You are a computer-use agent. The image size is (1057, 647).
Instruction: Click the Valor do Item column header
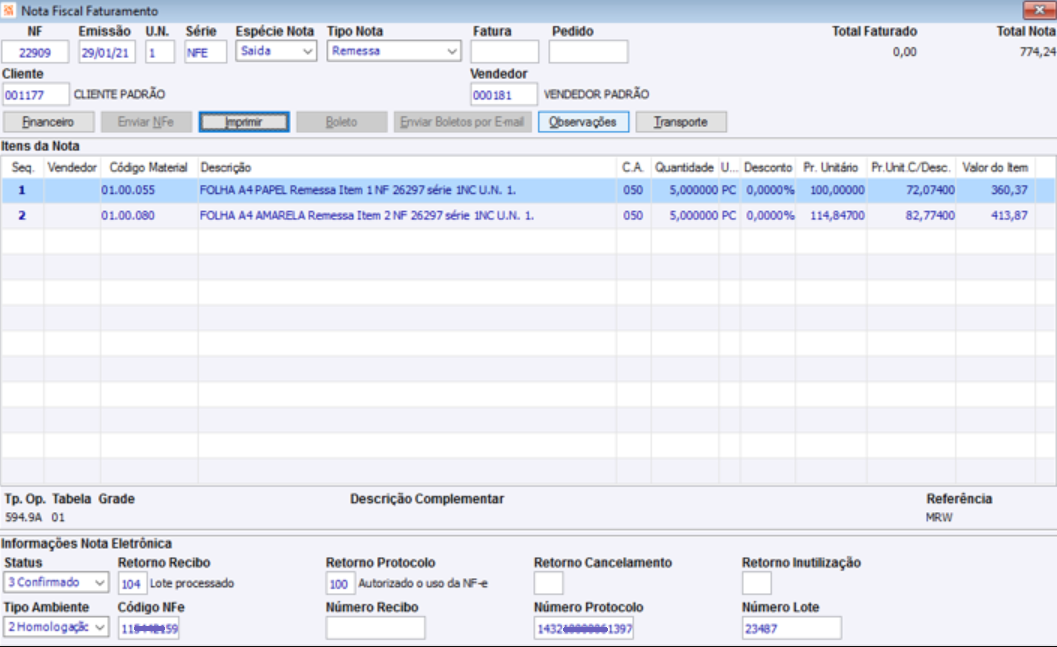click(995, 168)
